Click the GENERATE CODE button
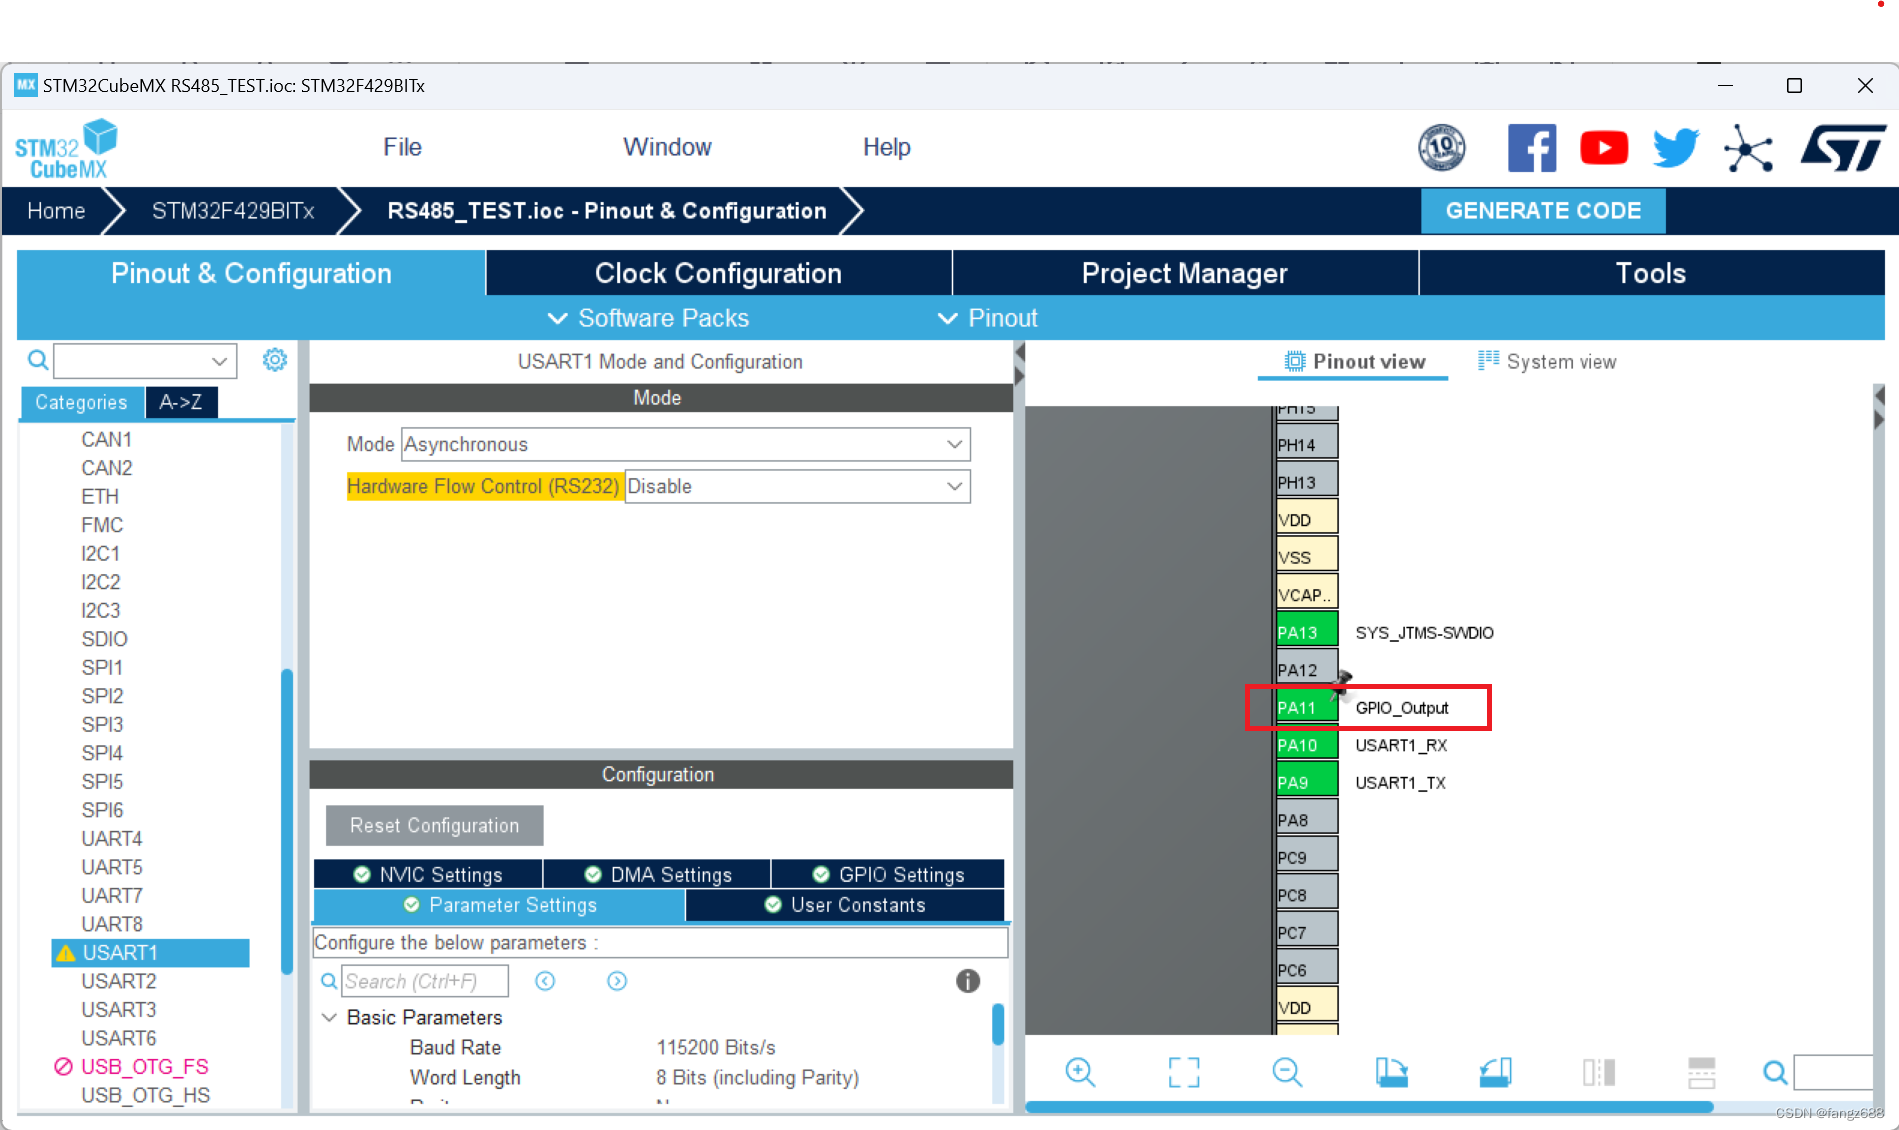The height and width of the screenshot is (1130, 1899). 1543,211
